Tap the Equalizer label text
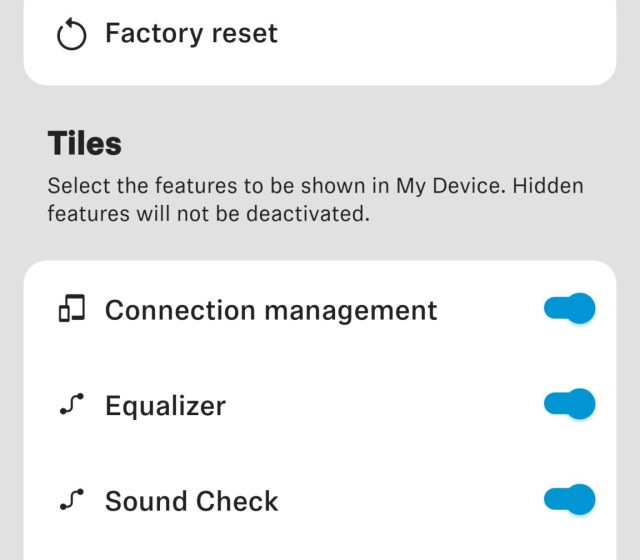 pyautogui.click(x=165, y=406)
